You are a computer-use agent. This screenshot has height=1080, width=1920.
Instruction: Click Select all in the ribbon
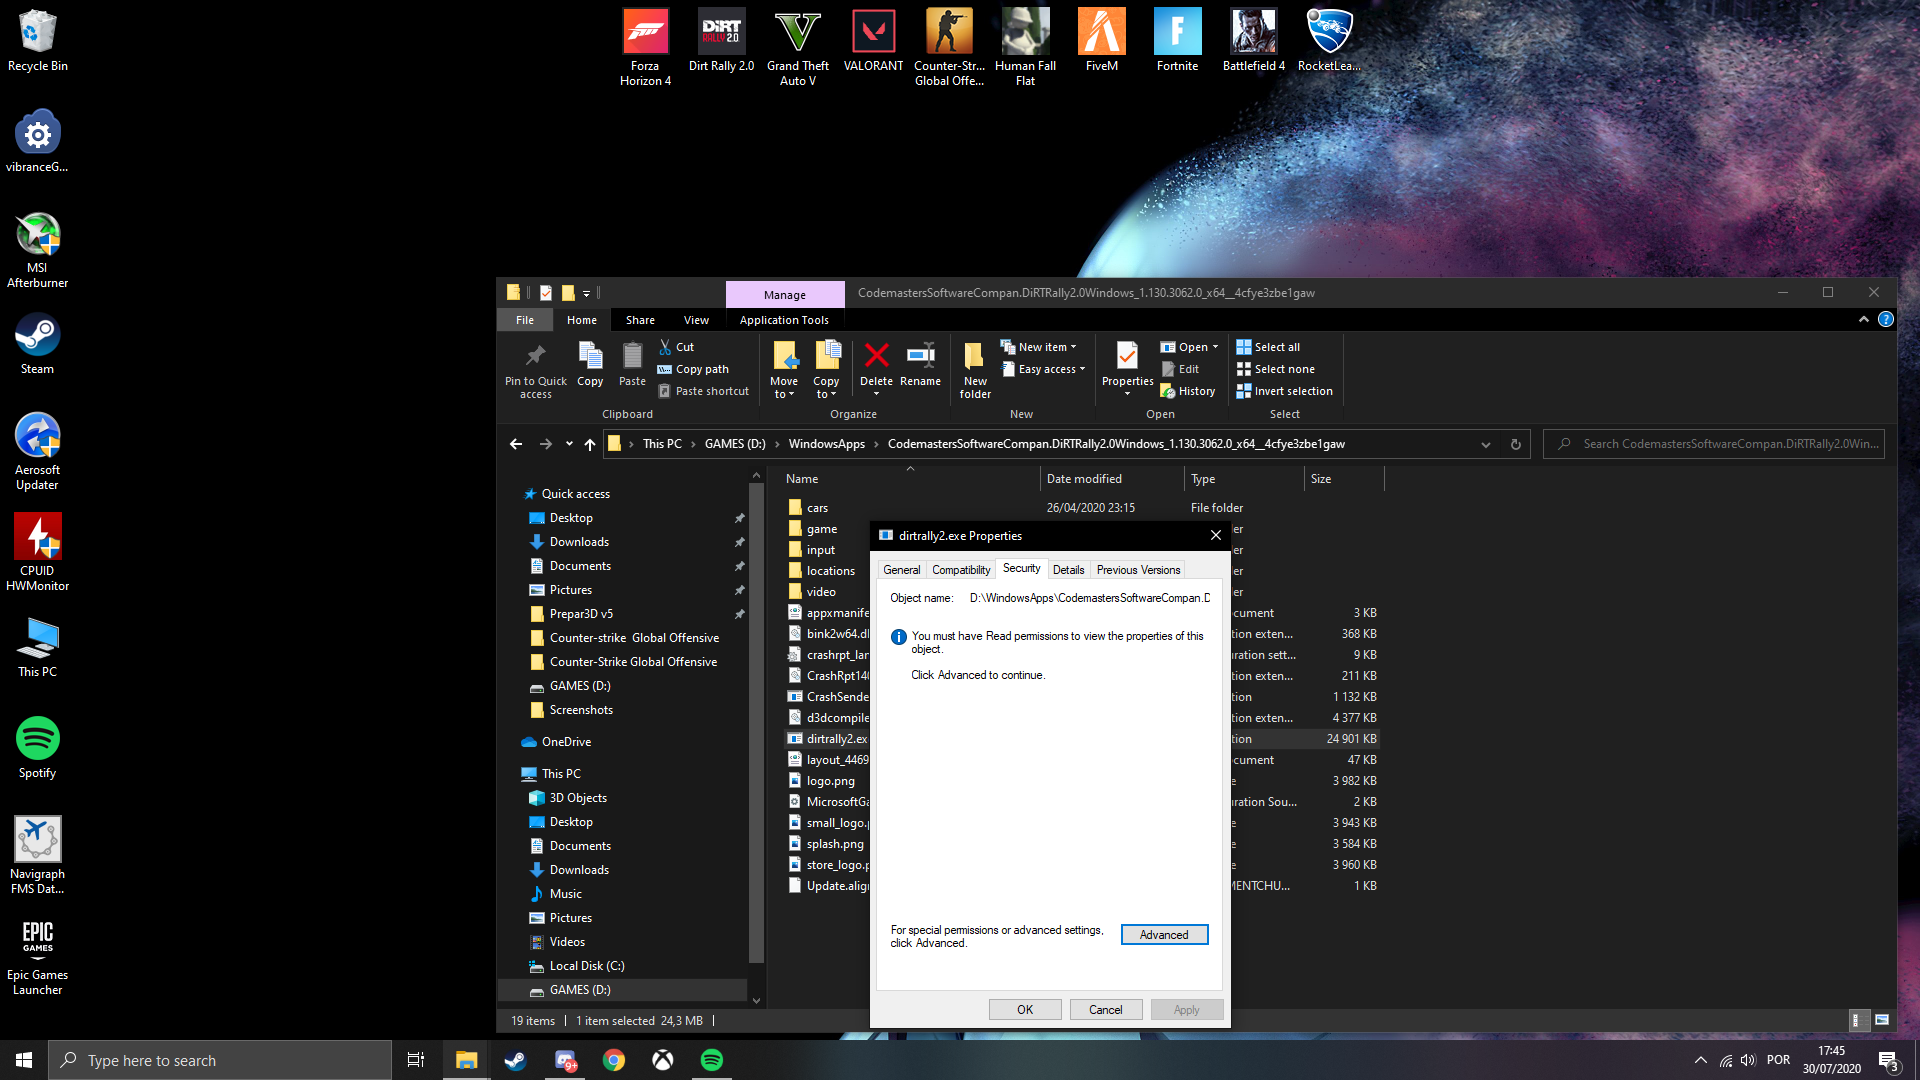1268,347
